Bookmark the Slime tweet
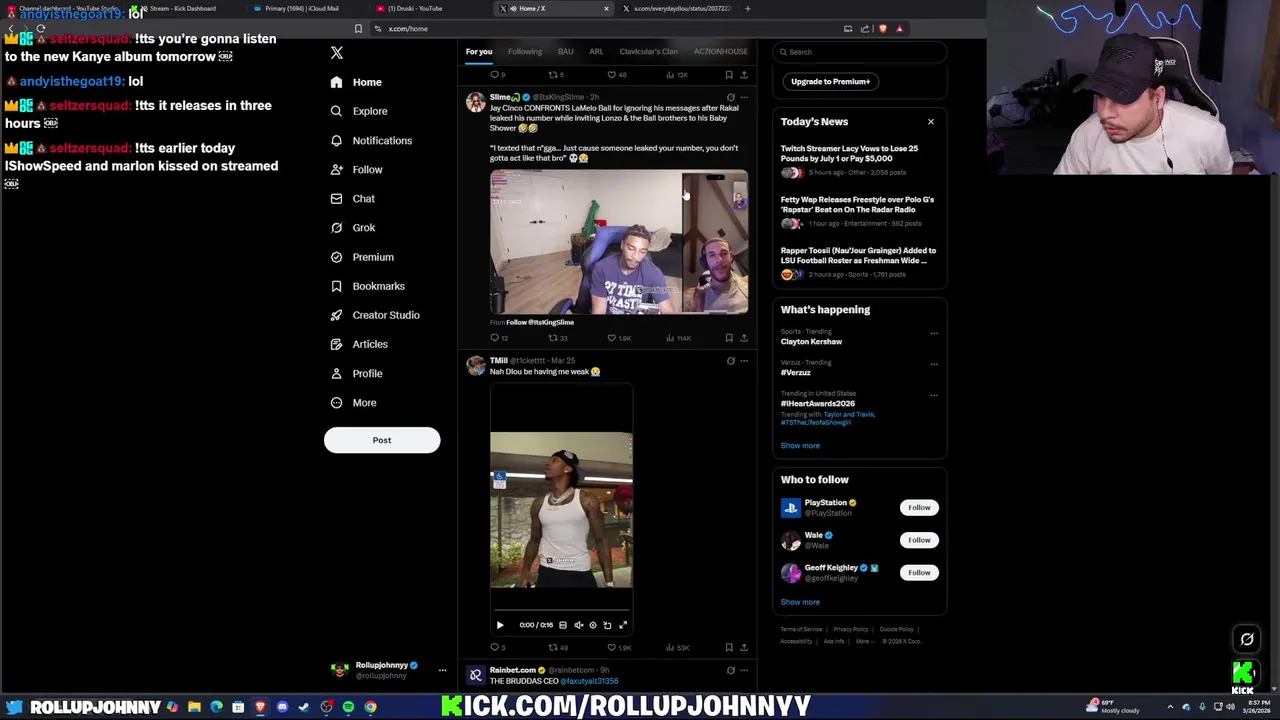Image resolution: width=1280 pixels, height=720 pixels. [x=729, y=338]
